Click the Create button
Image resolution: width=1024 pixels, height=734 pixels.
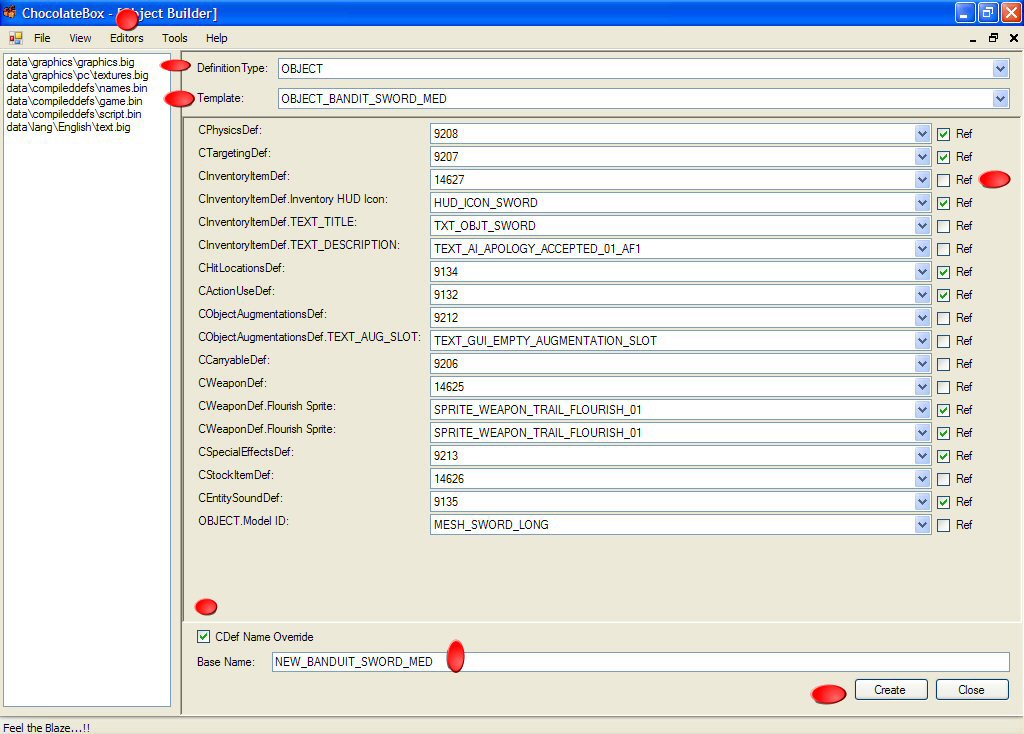coord(889,690)
